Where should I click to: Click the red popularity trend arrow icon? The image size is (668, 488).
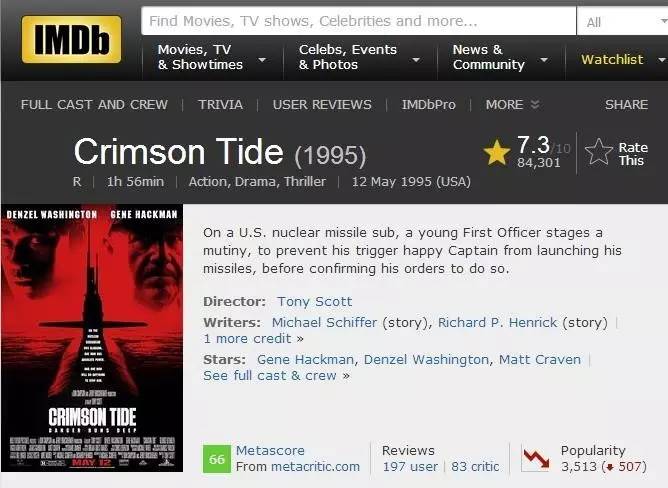[x=536, y=459]
